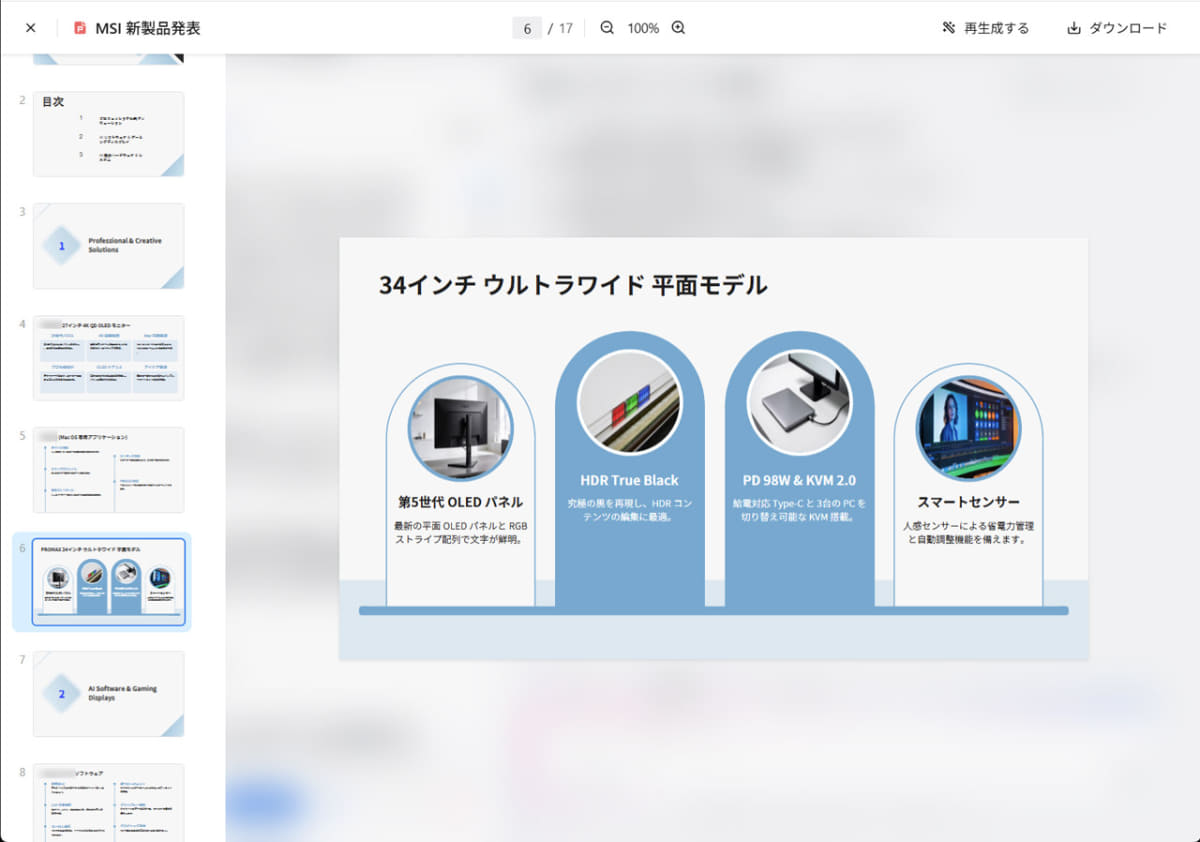This screenshot has height=842, width=1200.
Task: Zoom in with the plus magnifier icon
Action: pos(678,28)
